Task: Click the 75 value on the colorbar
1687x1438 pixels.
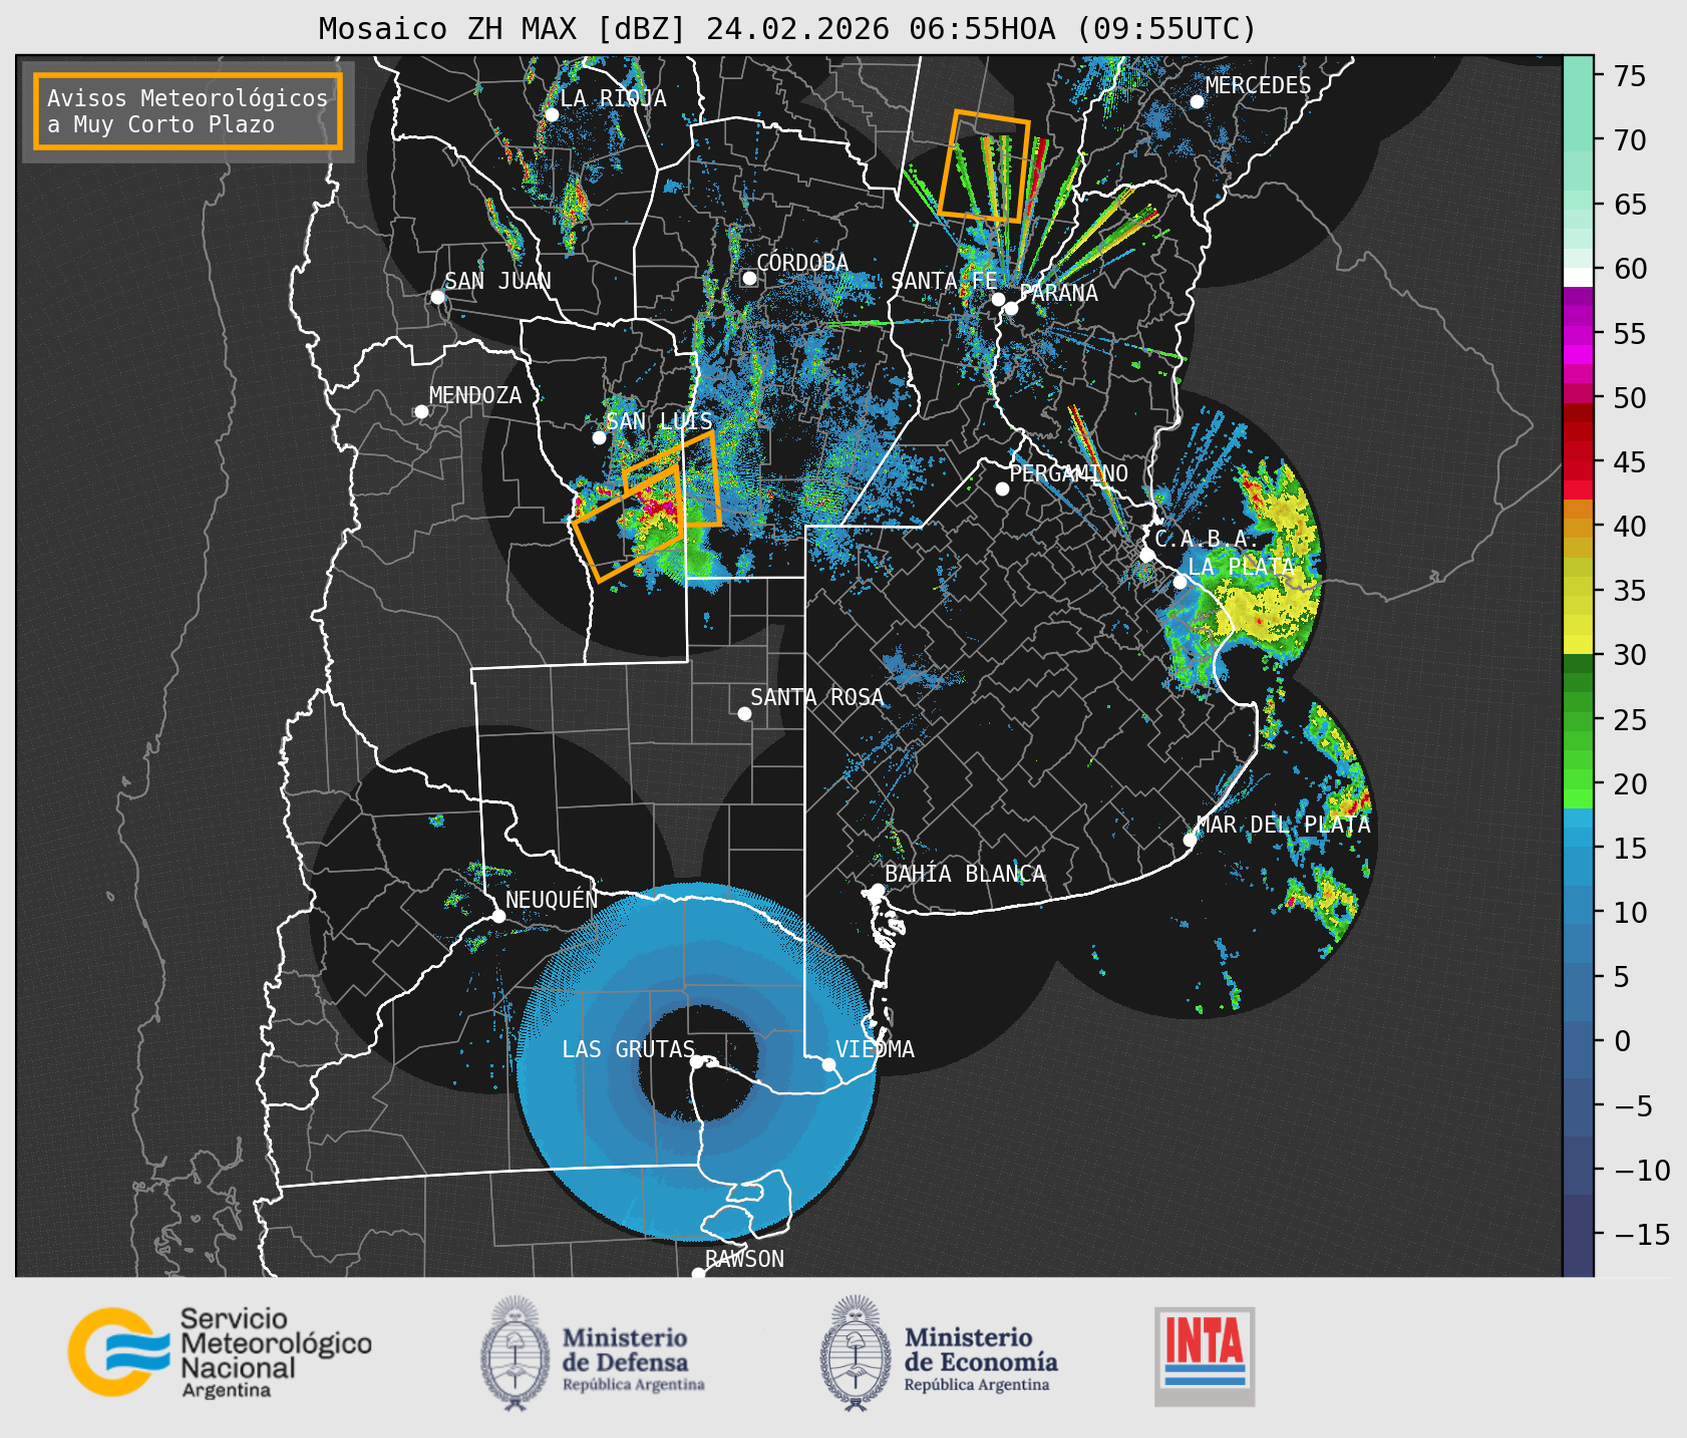Action: pos(1628,76)
